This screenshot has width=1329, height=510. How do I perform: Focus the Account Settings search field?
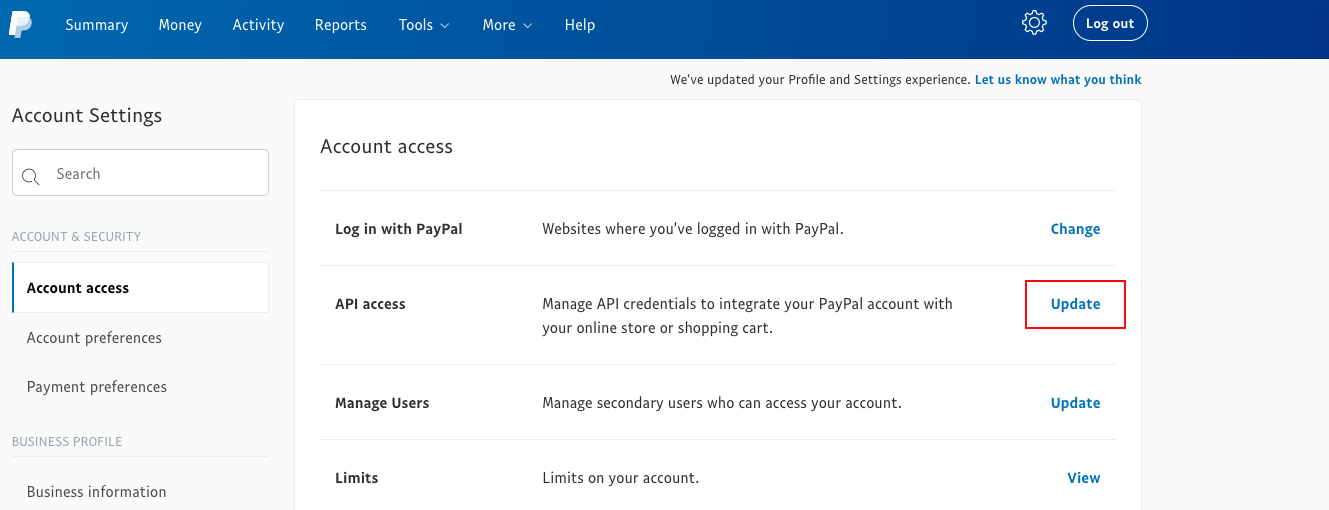140,173
